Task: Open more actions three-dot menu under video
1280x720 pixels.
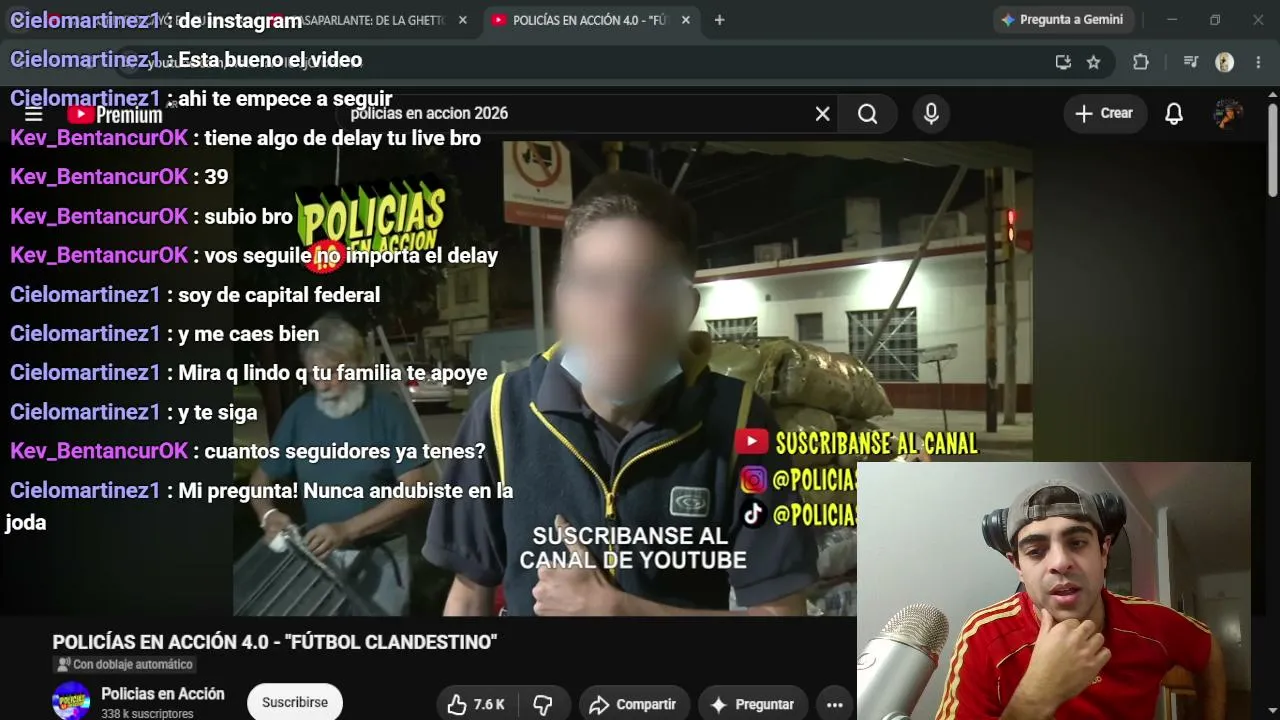Action: coord(835,704)
